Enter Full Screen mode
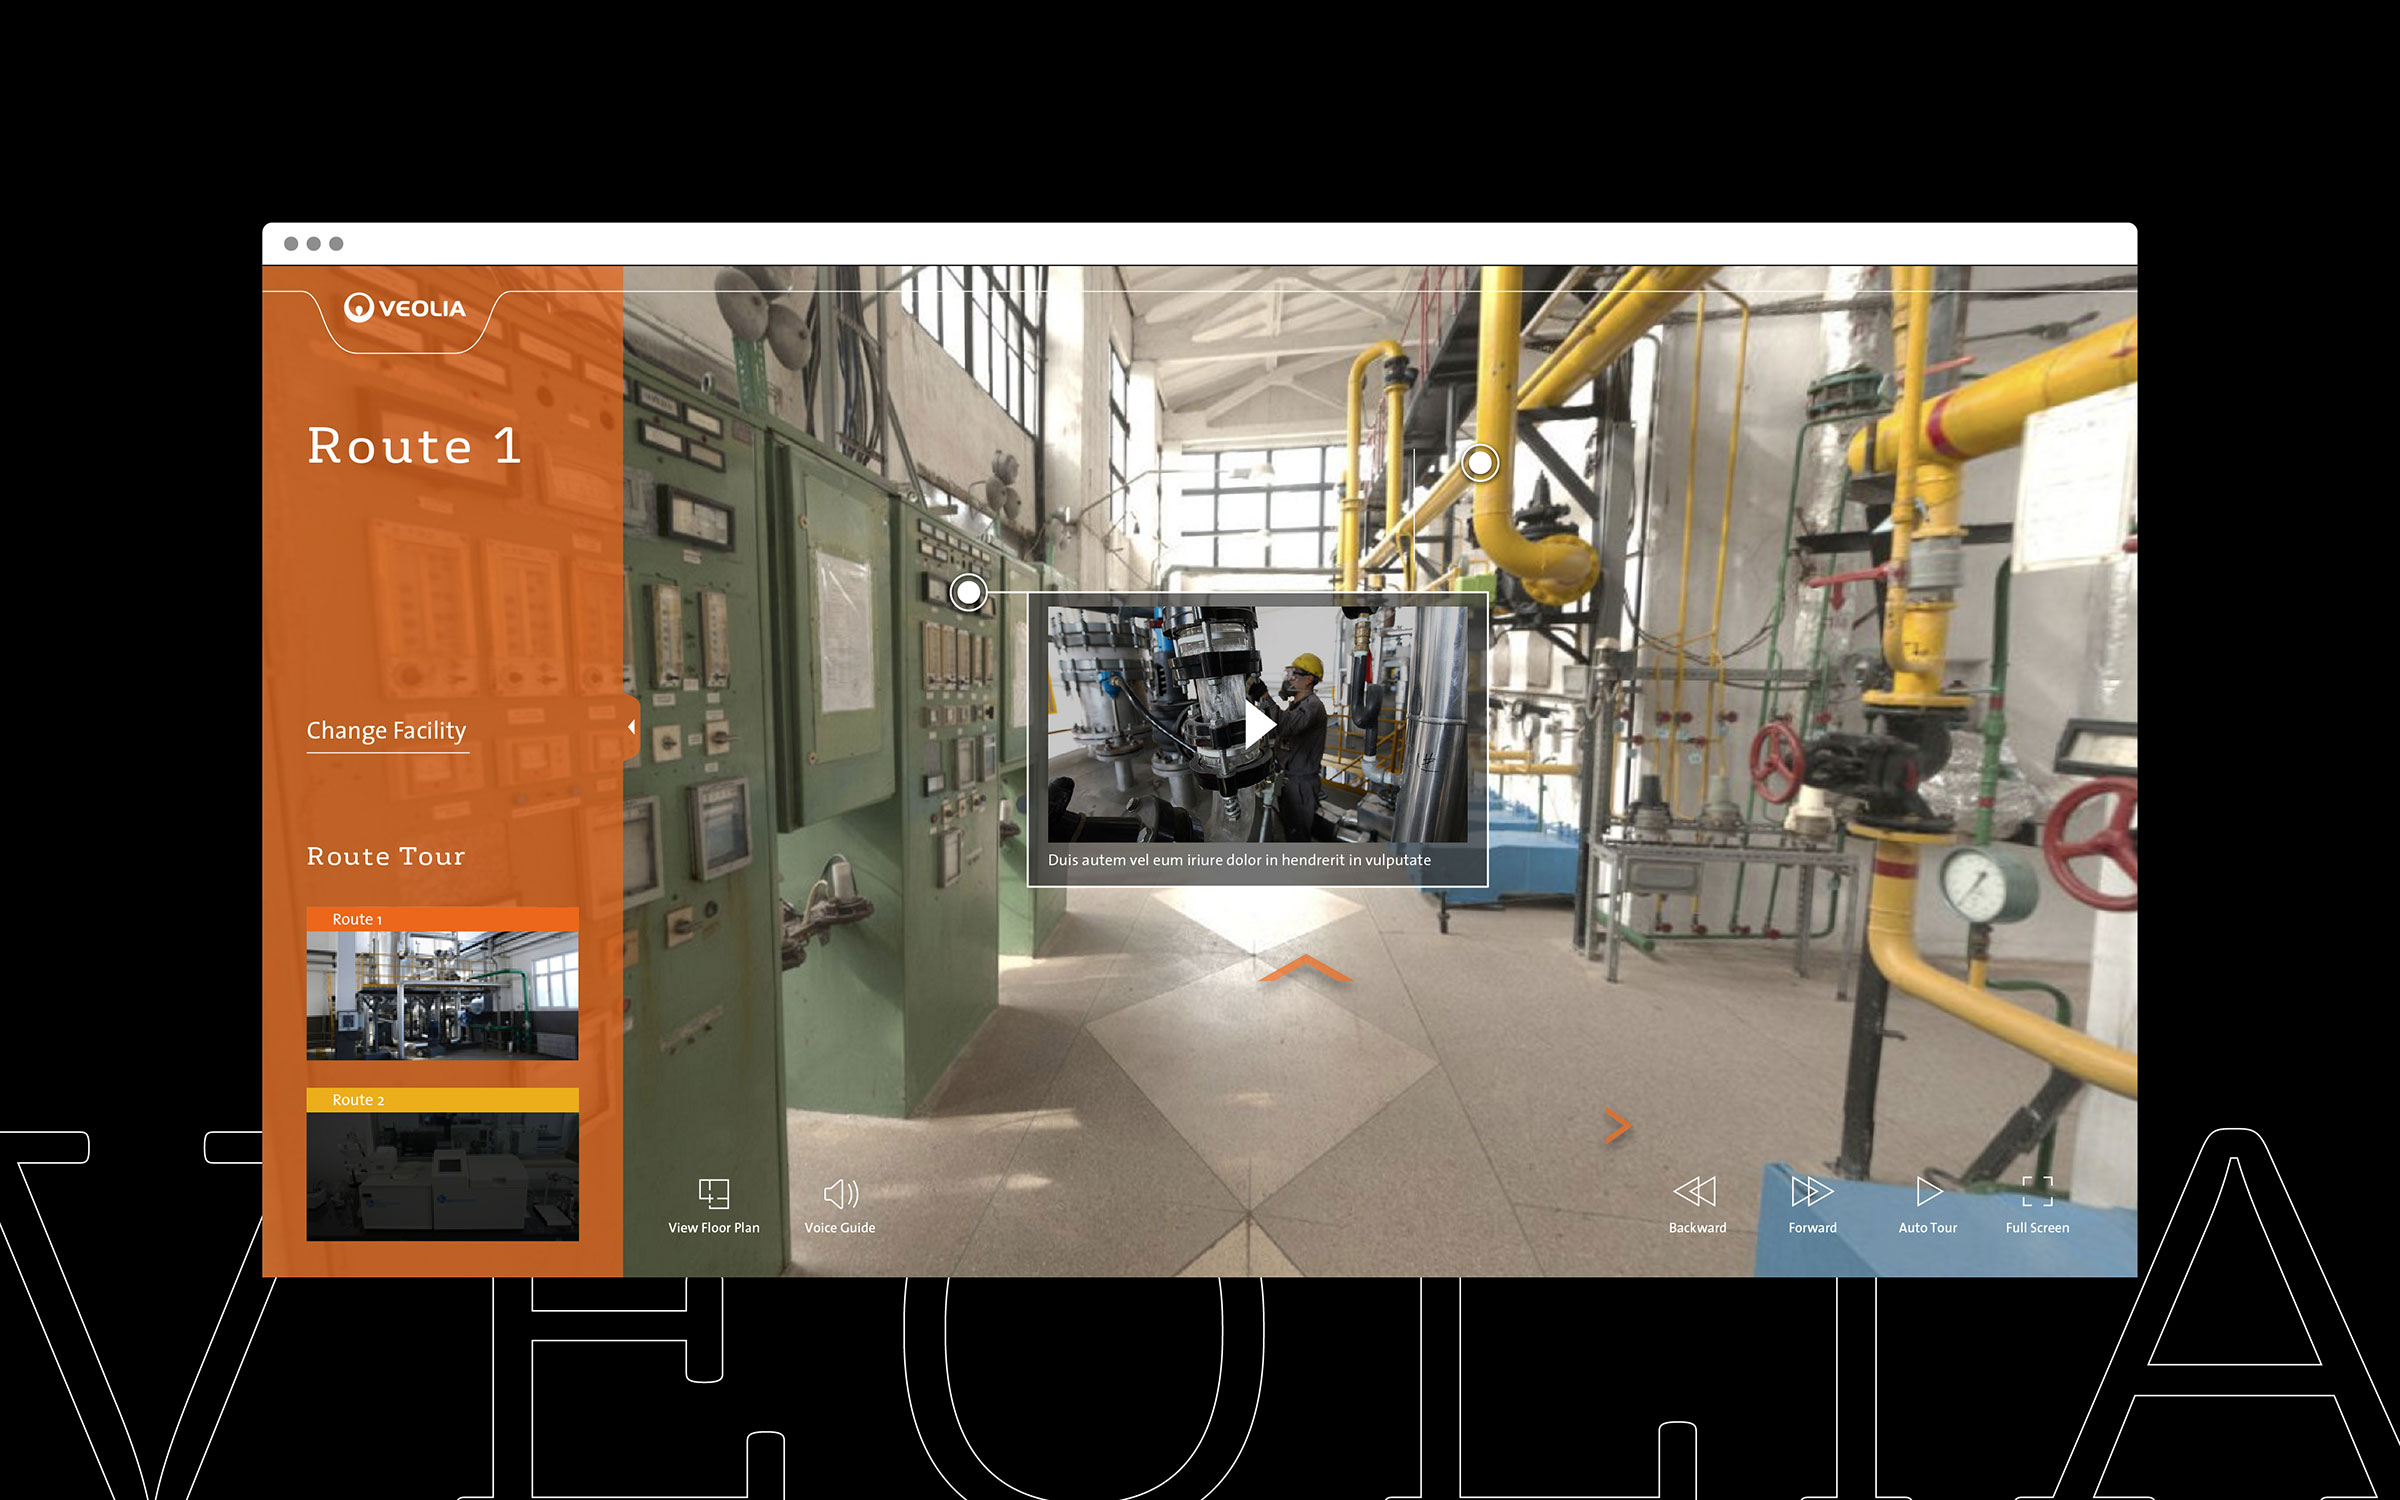This screenshot has height=1500, width=2400. click(x=2036, y=1191)
